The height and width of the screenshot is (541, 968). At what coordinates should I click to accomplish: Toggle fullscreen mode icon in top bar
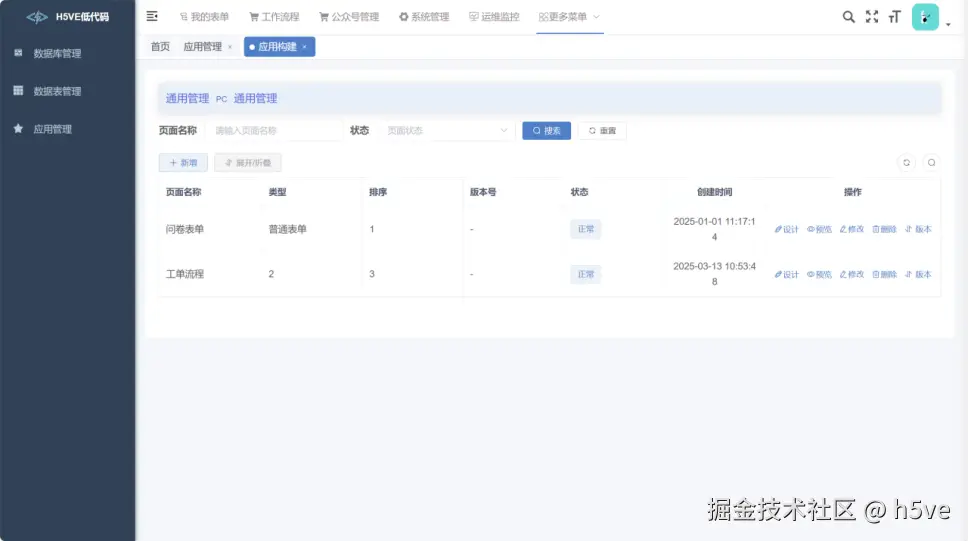(x=872, y=17)
